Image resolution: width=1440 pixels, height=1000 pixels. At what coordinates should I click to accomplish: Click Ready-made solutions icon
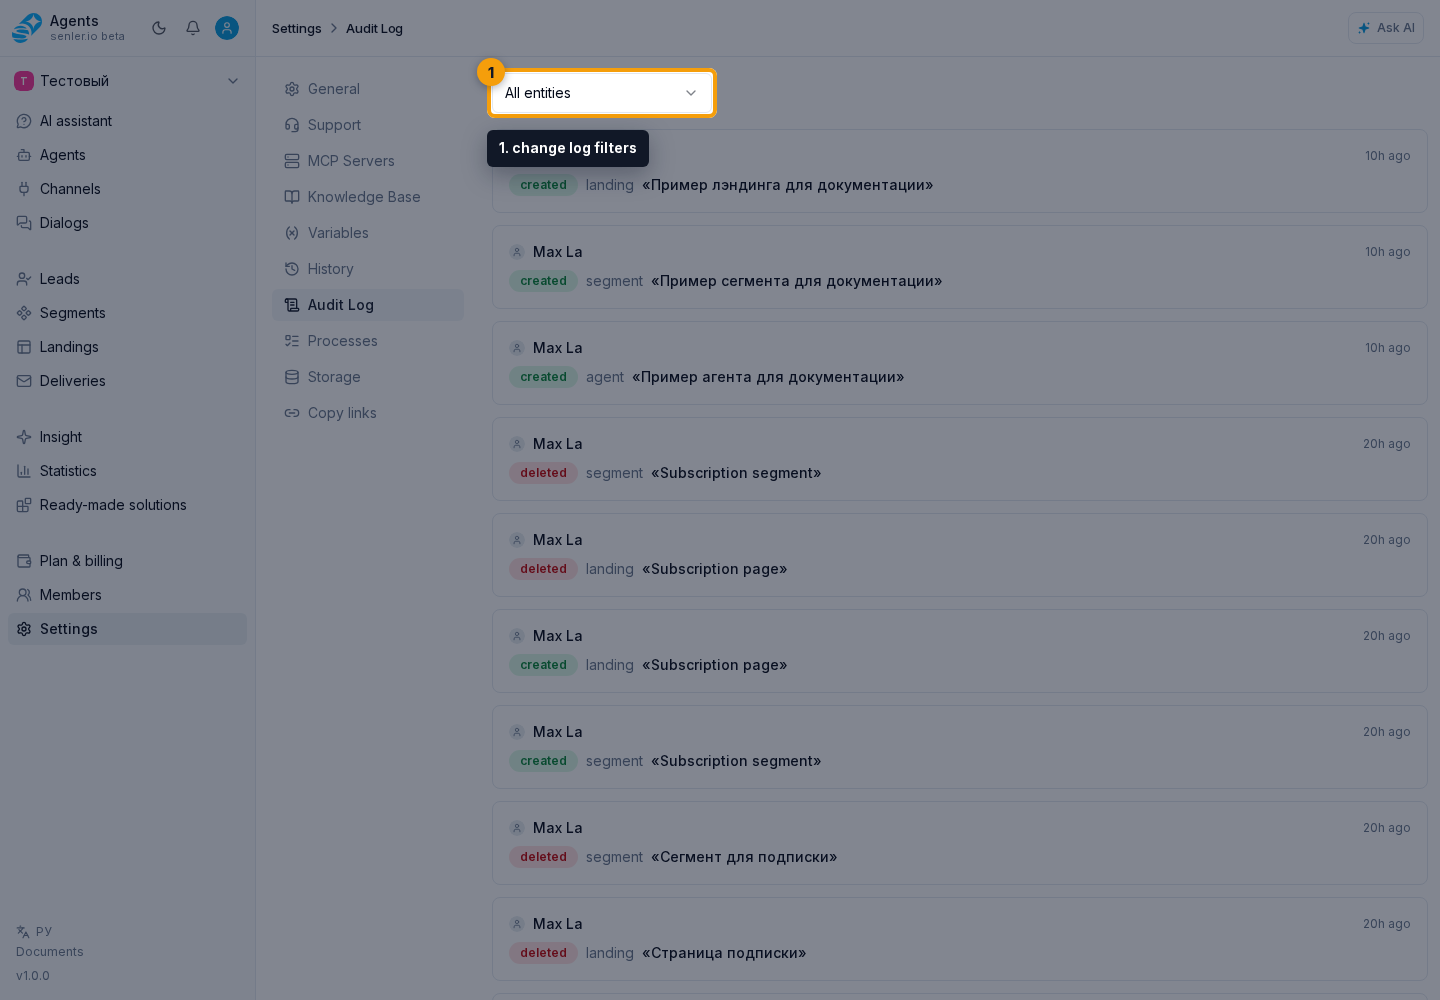24,505
